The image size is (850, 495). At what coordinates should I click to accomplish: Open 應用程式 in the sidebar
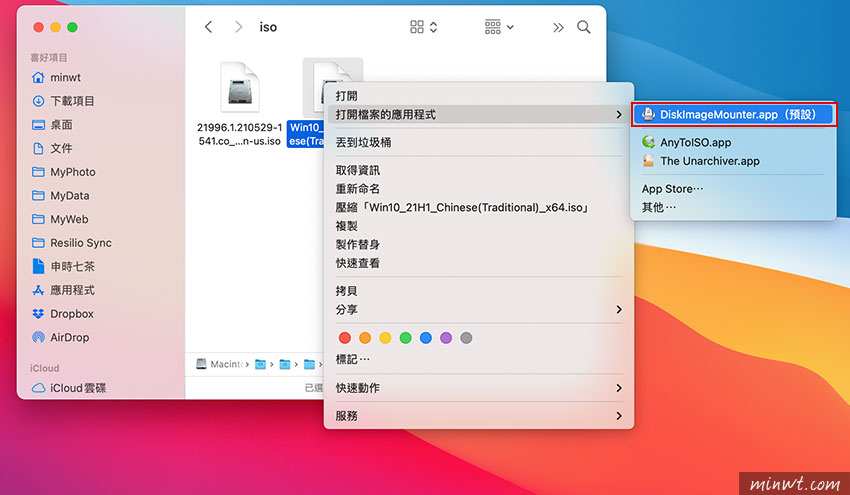pos(63,290)
